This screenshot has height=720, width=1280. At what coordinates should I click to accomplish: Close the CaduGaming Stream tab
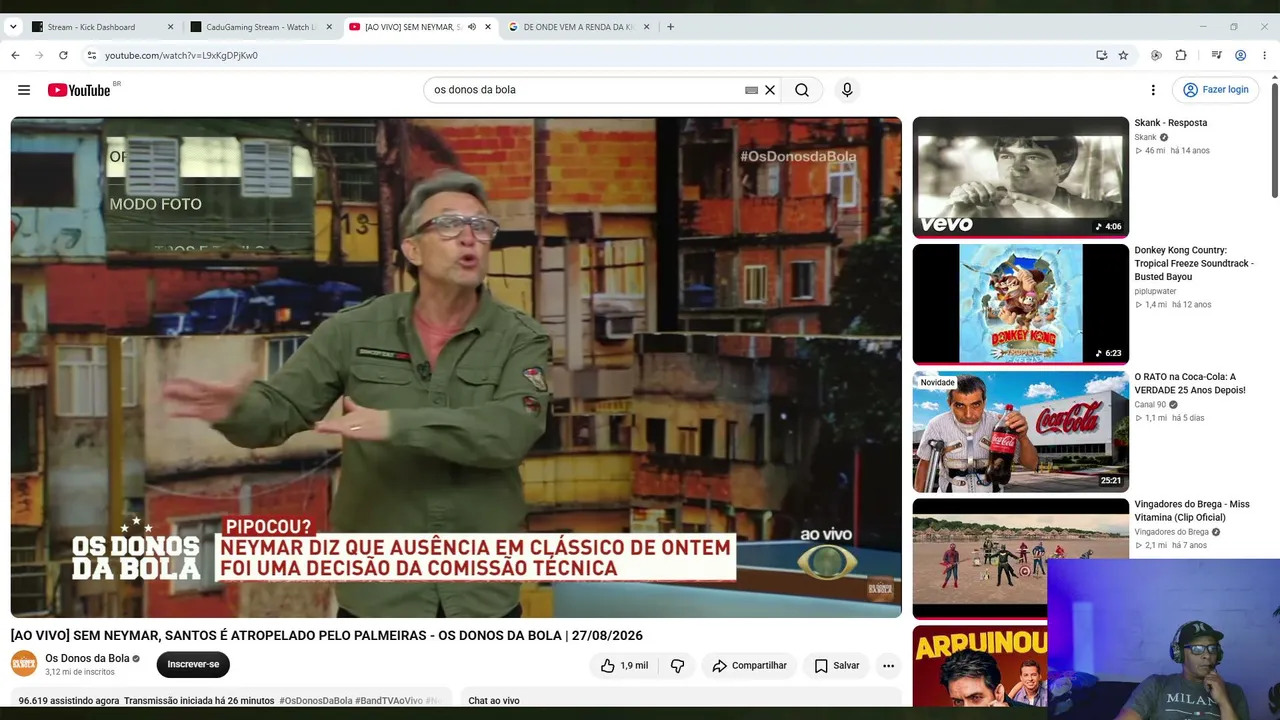pyautogui.click(x=328, y=27)
